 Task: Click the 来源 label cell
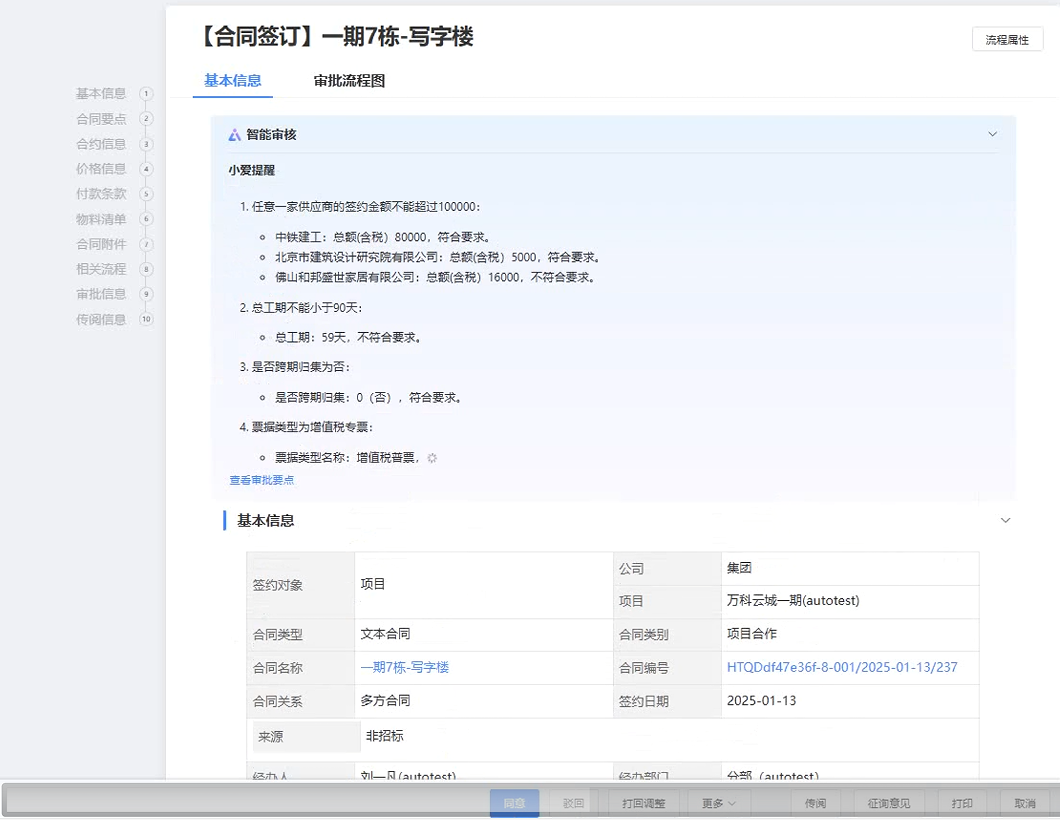click(x=306, y=737)
